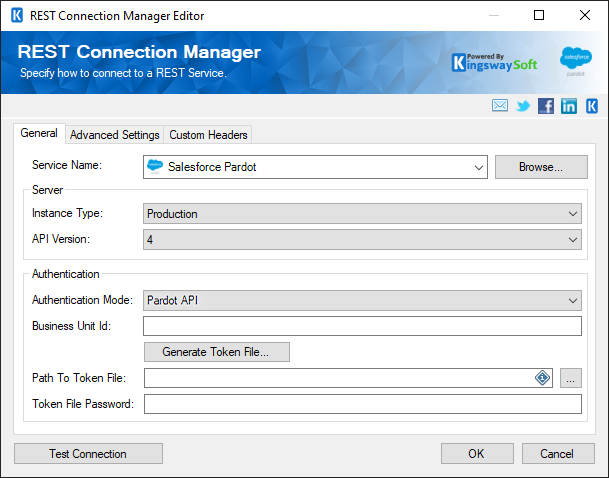Focus the Token File Password field
The image size is (609, 478).
point(363,404)
